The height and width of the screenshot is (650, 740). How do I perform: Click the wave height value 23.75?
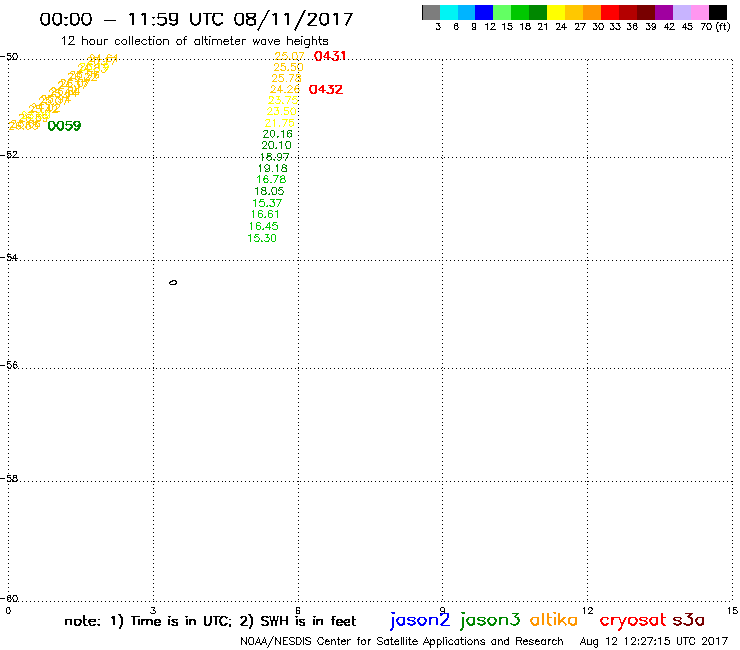point(283,100)
